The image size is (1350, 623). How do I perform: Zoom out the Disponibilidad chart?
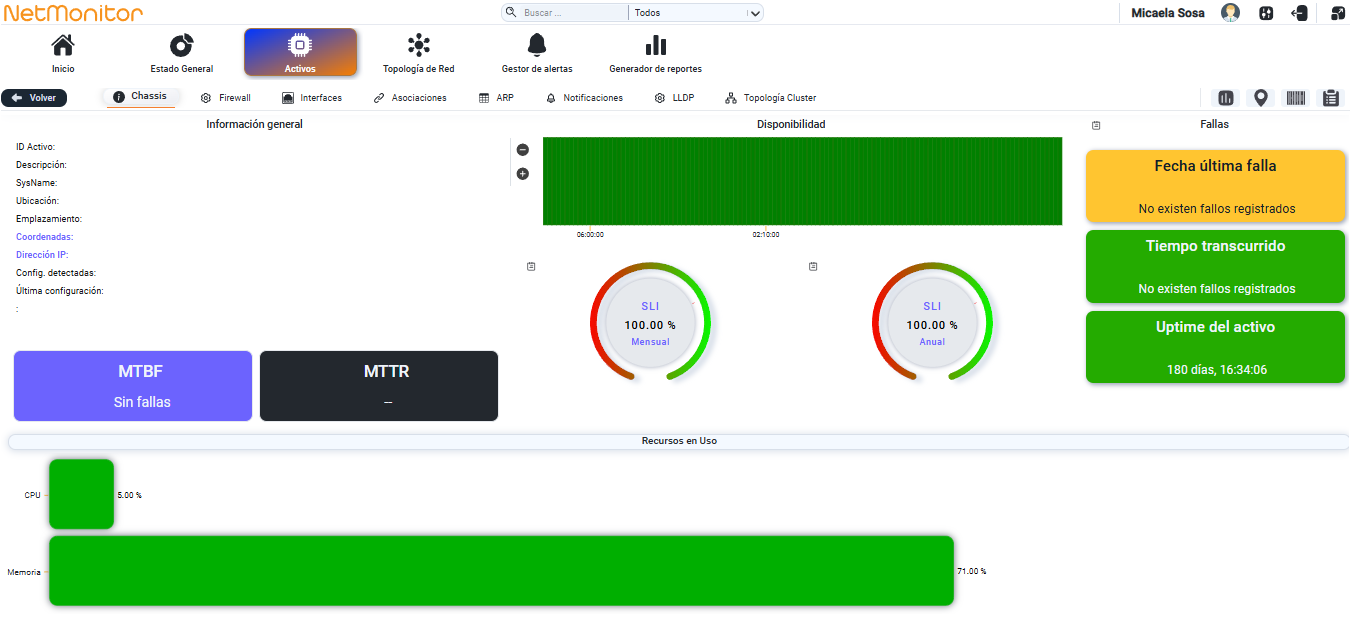(x=523, y=150)
